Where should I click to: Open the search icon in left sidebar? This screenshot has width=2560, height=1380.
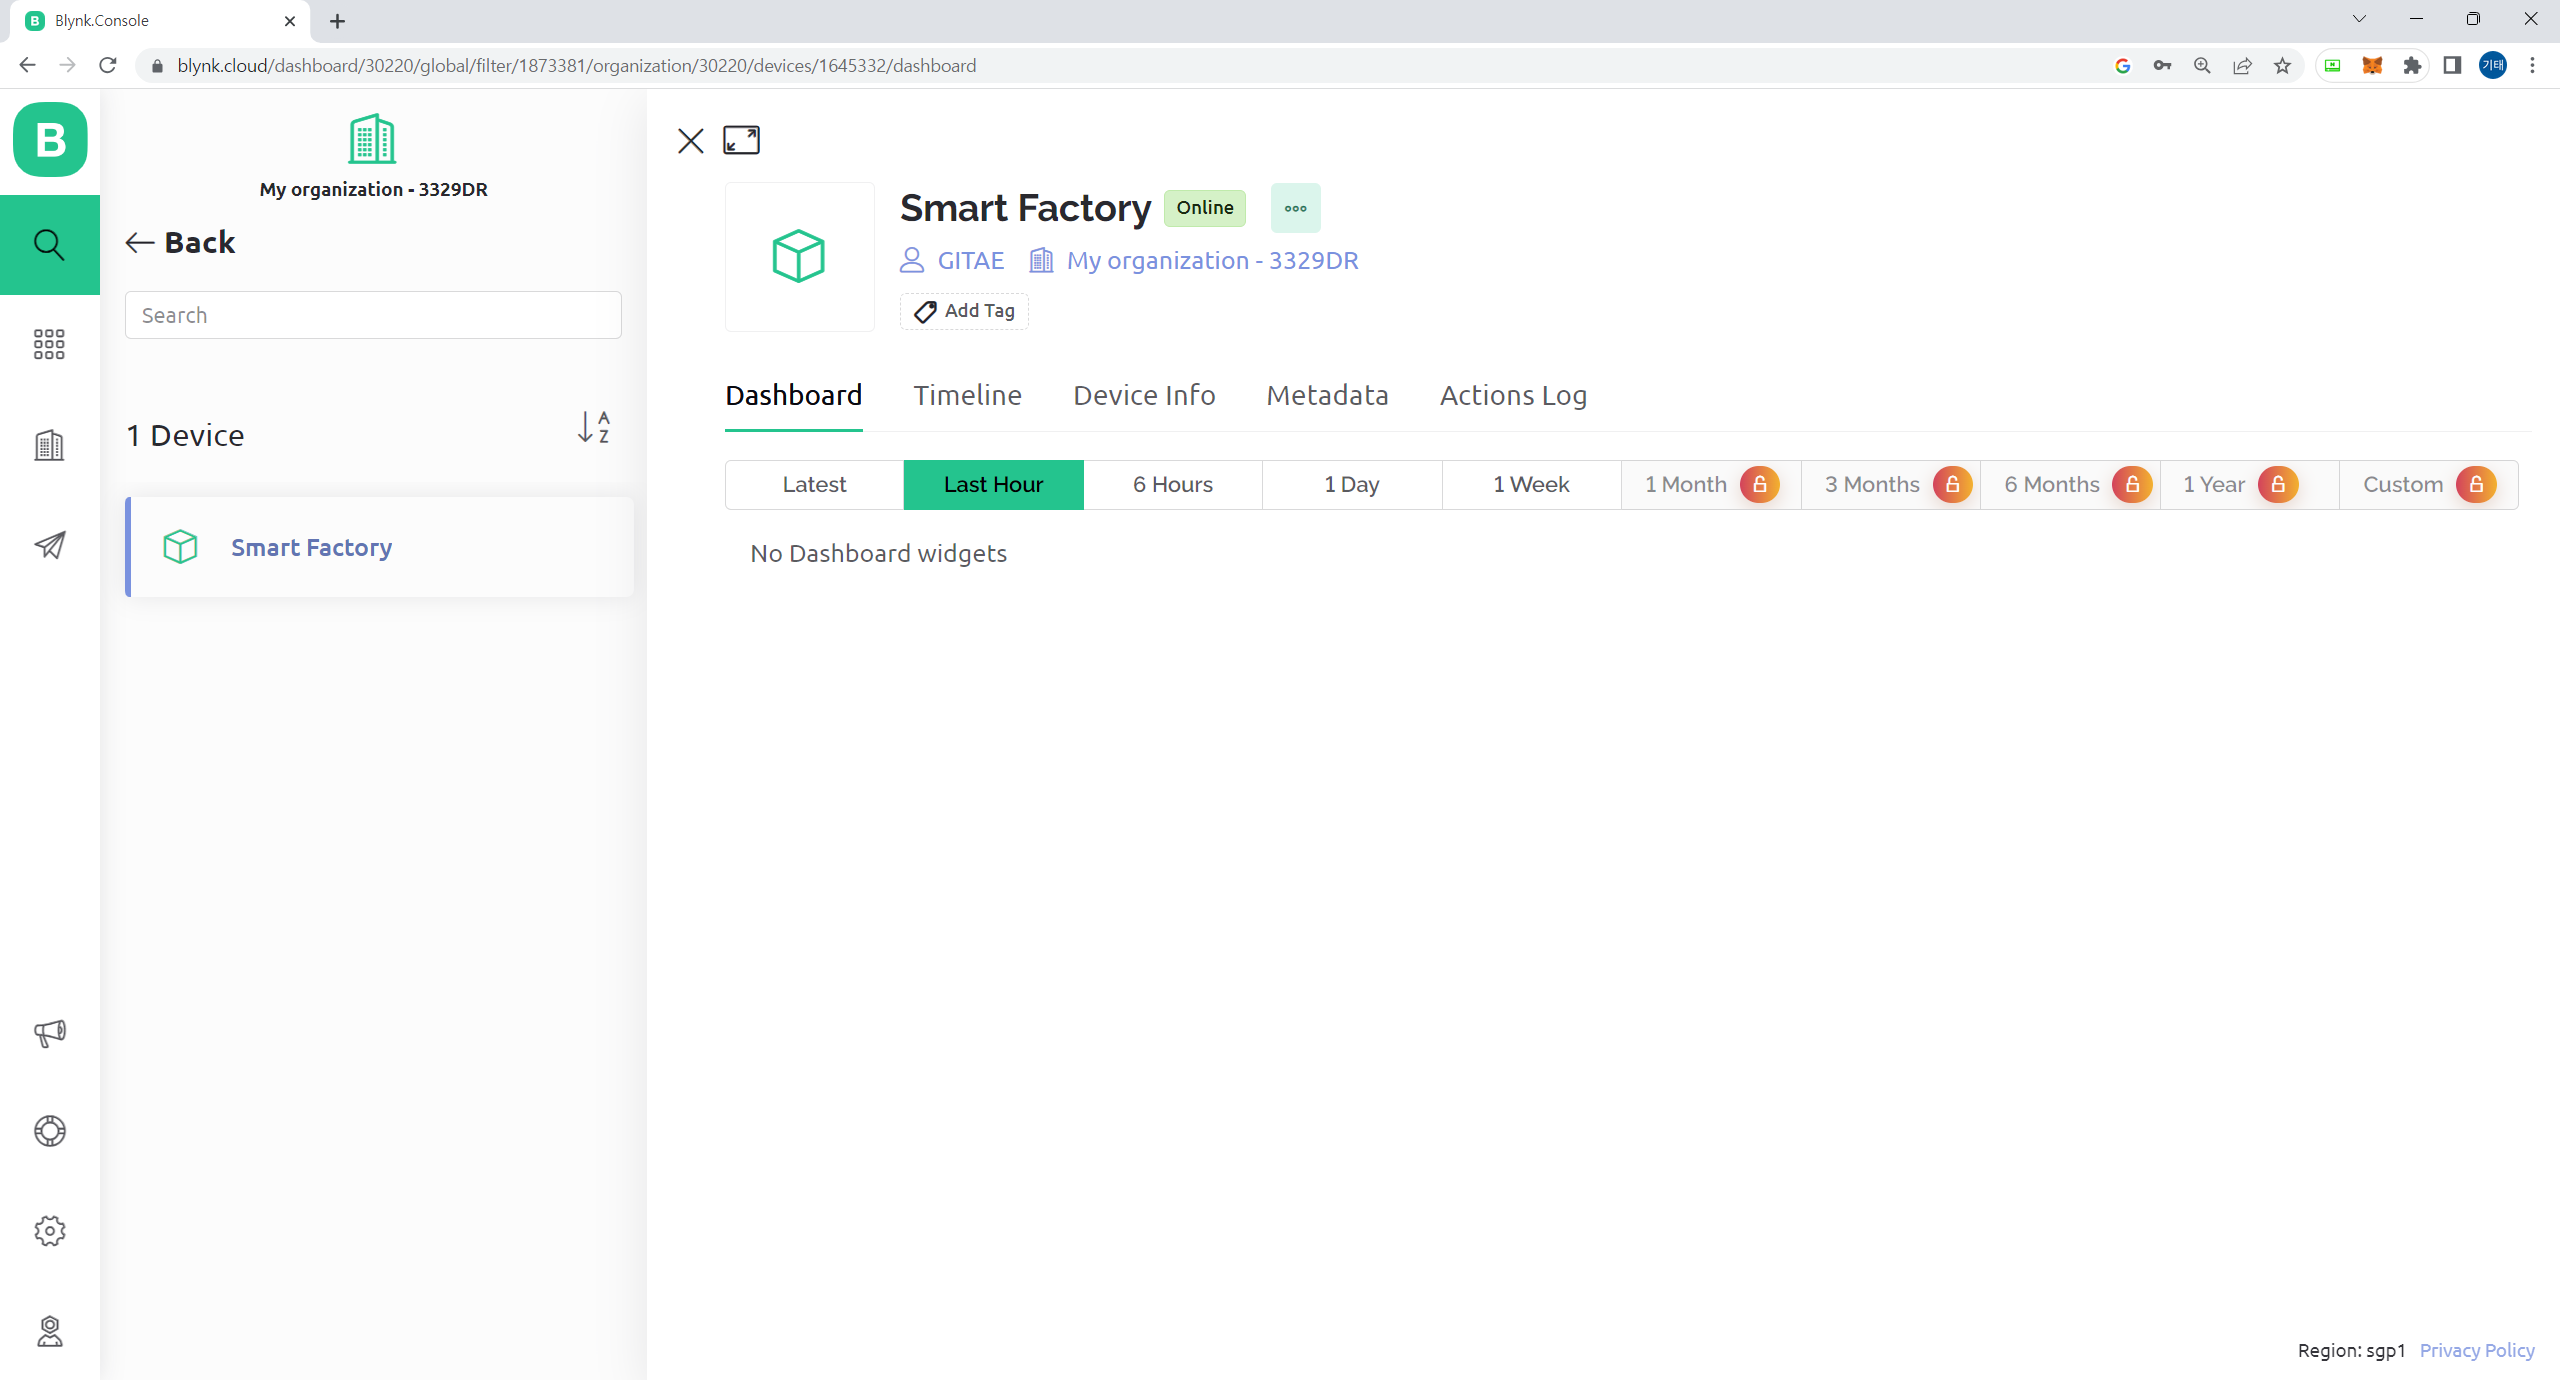(x=49, y=244)
